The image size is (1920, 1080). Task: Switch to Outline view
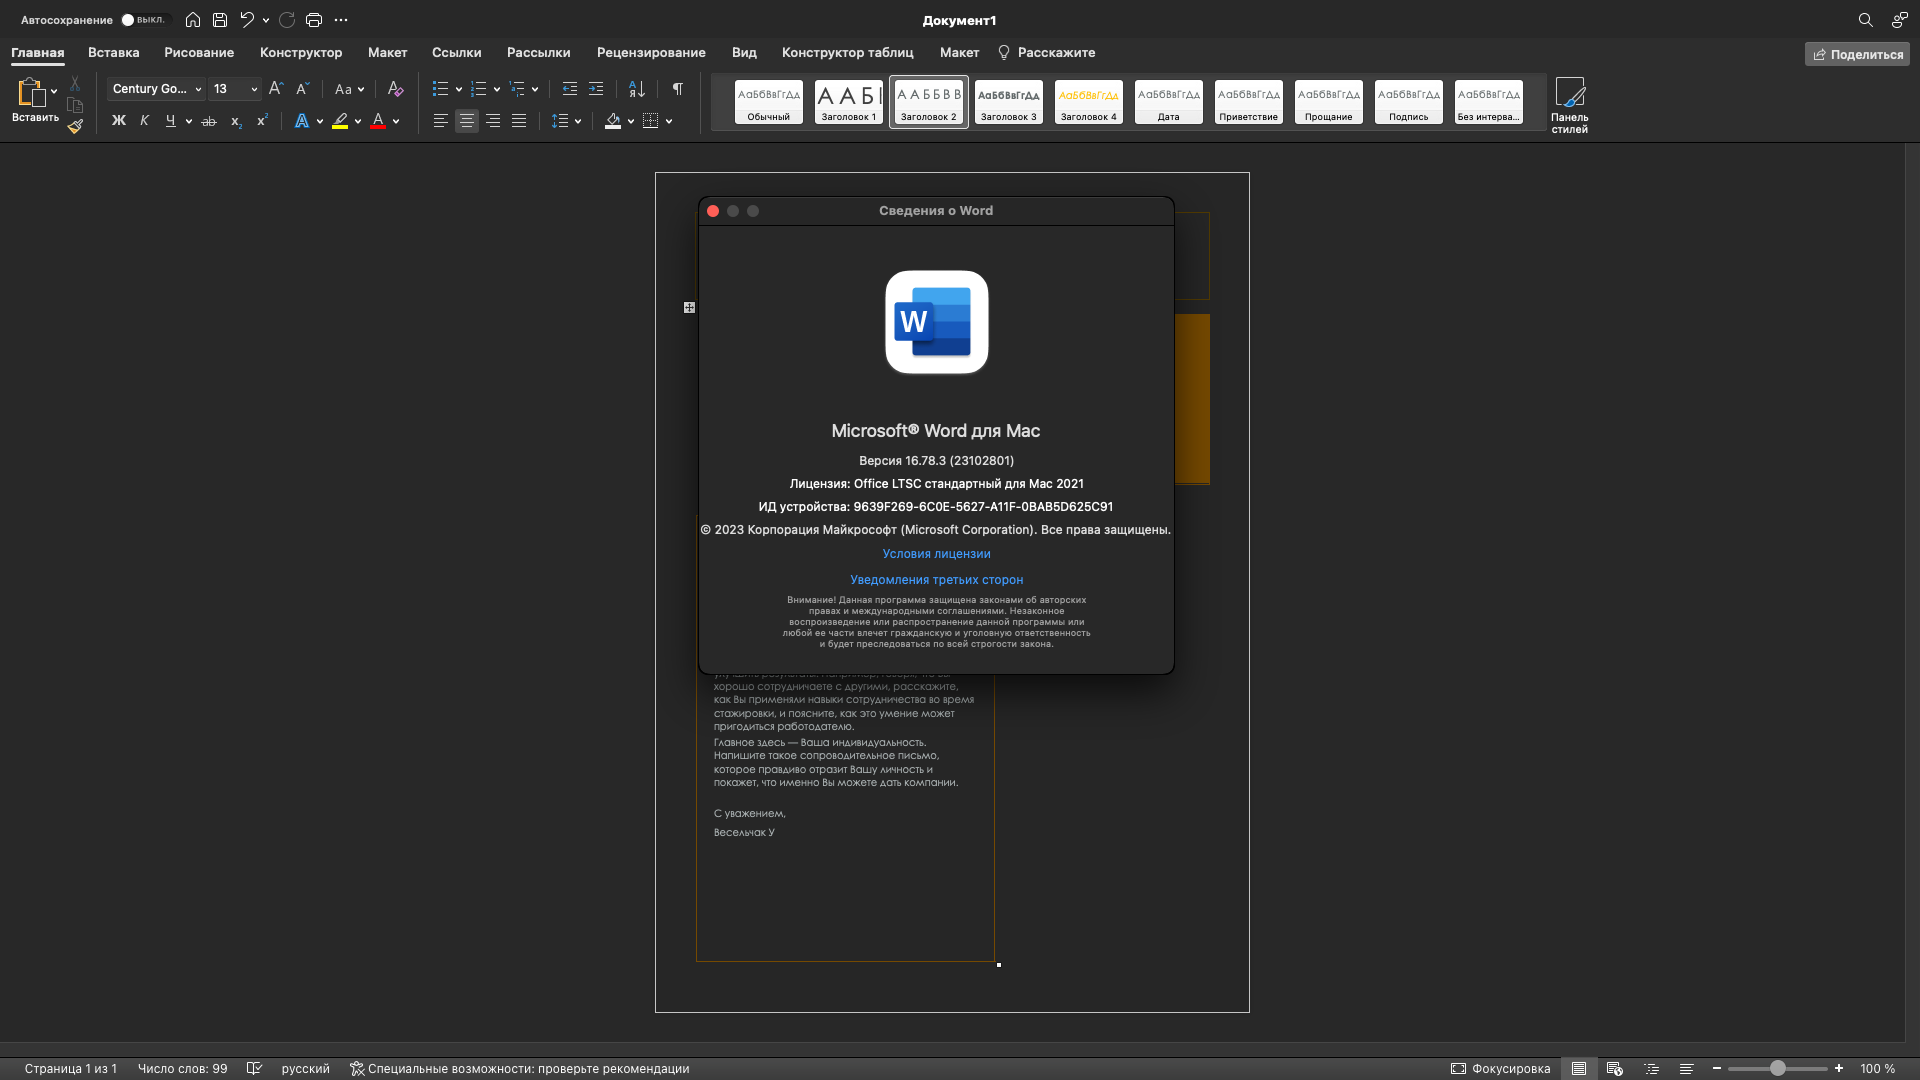1651,1068
